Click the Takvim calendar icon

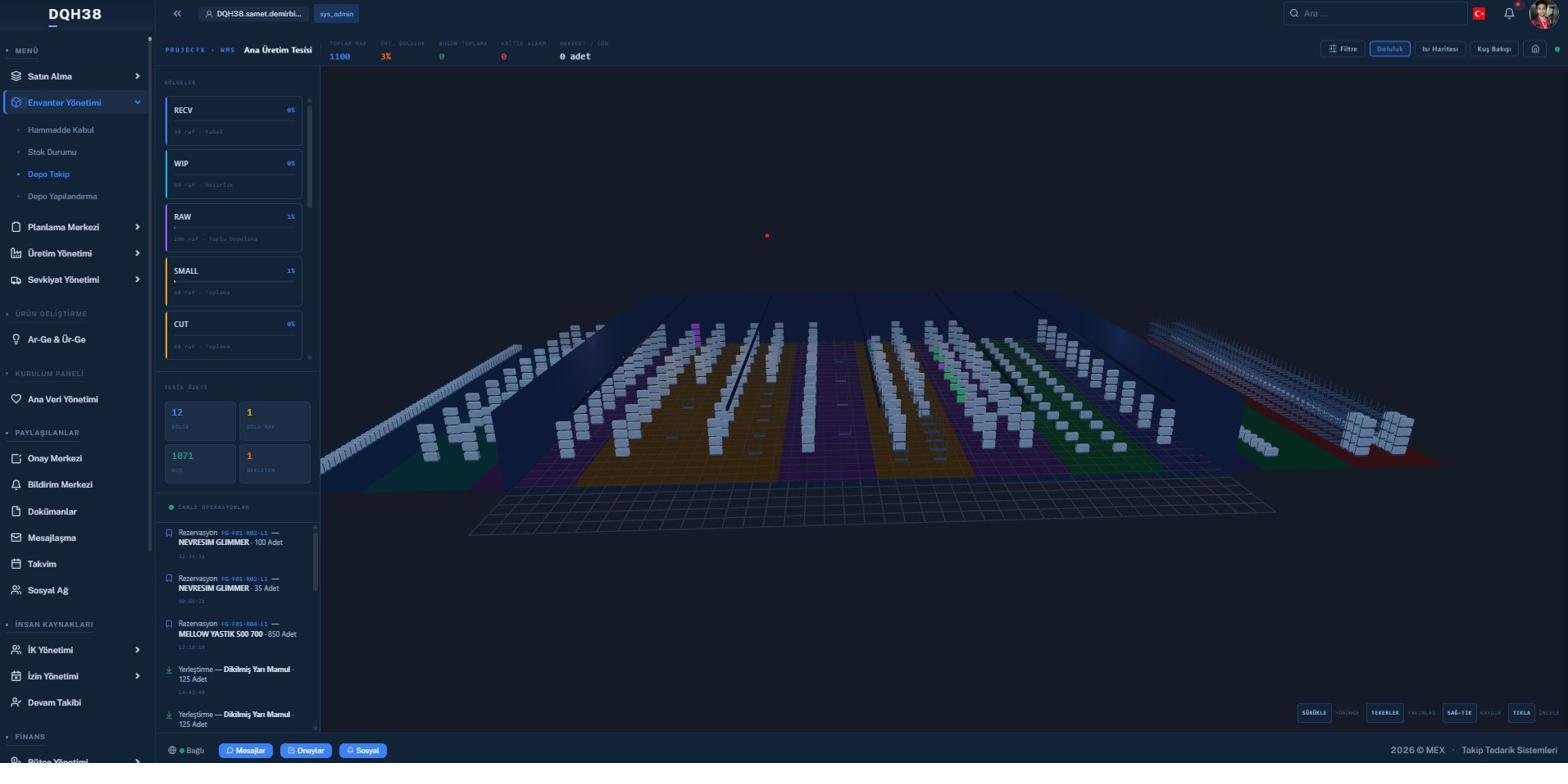(x=16, y=564)
